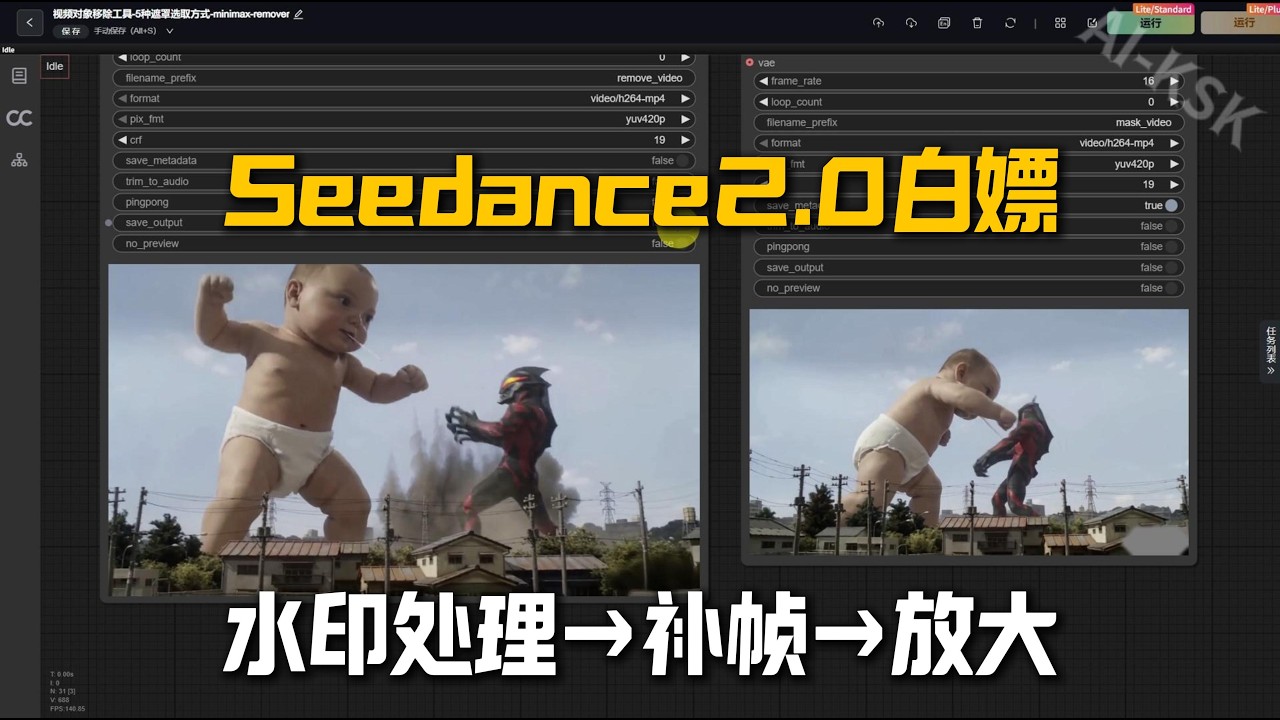Toggle save_output in right node
The width and height of the screenshot is (1280, 720).
pyautogui.click(x=1171, y=267)
